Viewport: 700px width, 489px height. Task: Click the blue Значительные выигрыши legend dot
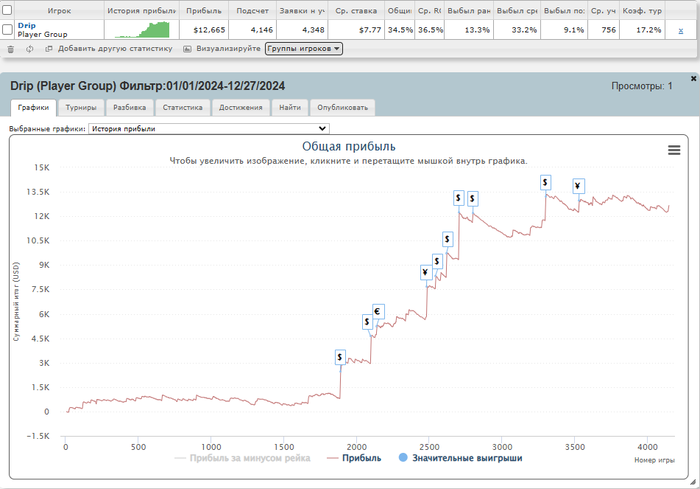pos(403,458)
